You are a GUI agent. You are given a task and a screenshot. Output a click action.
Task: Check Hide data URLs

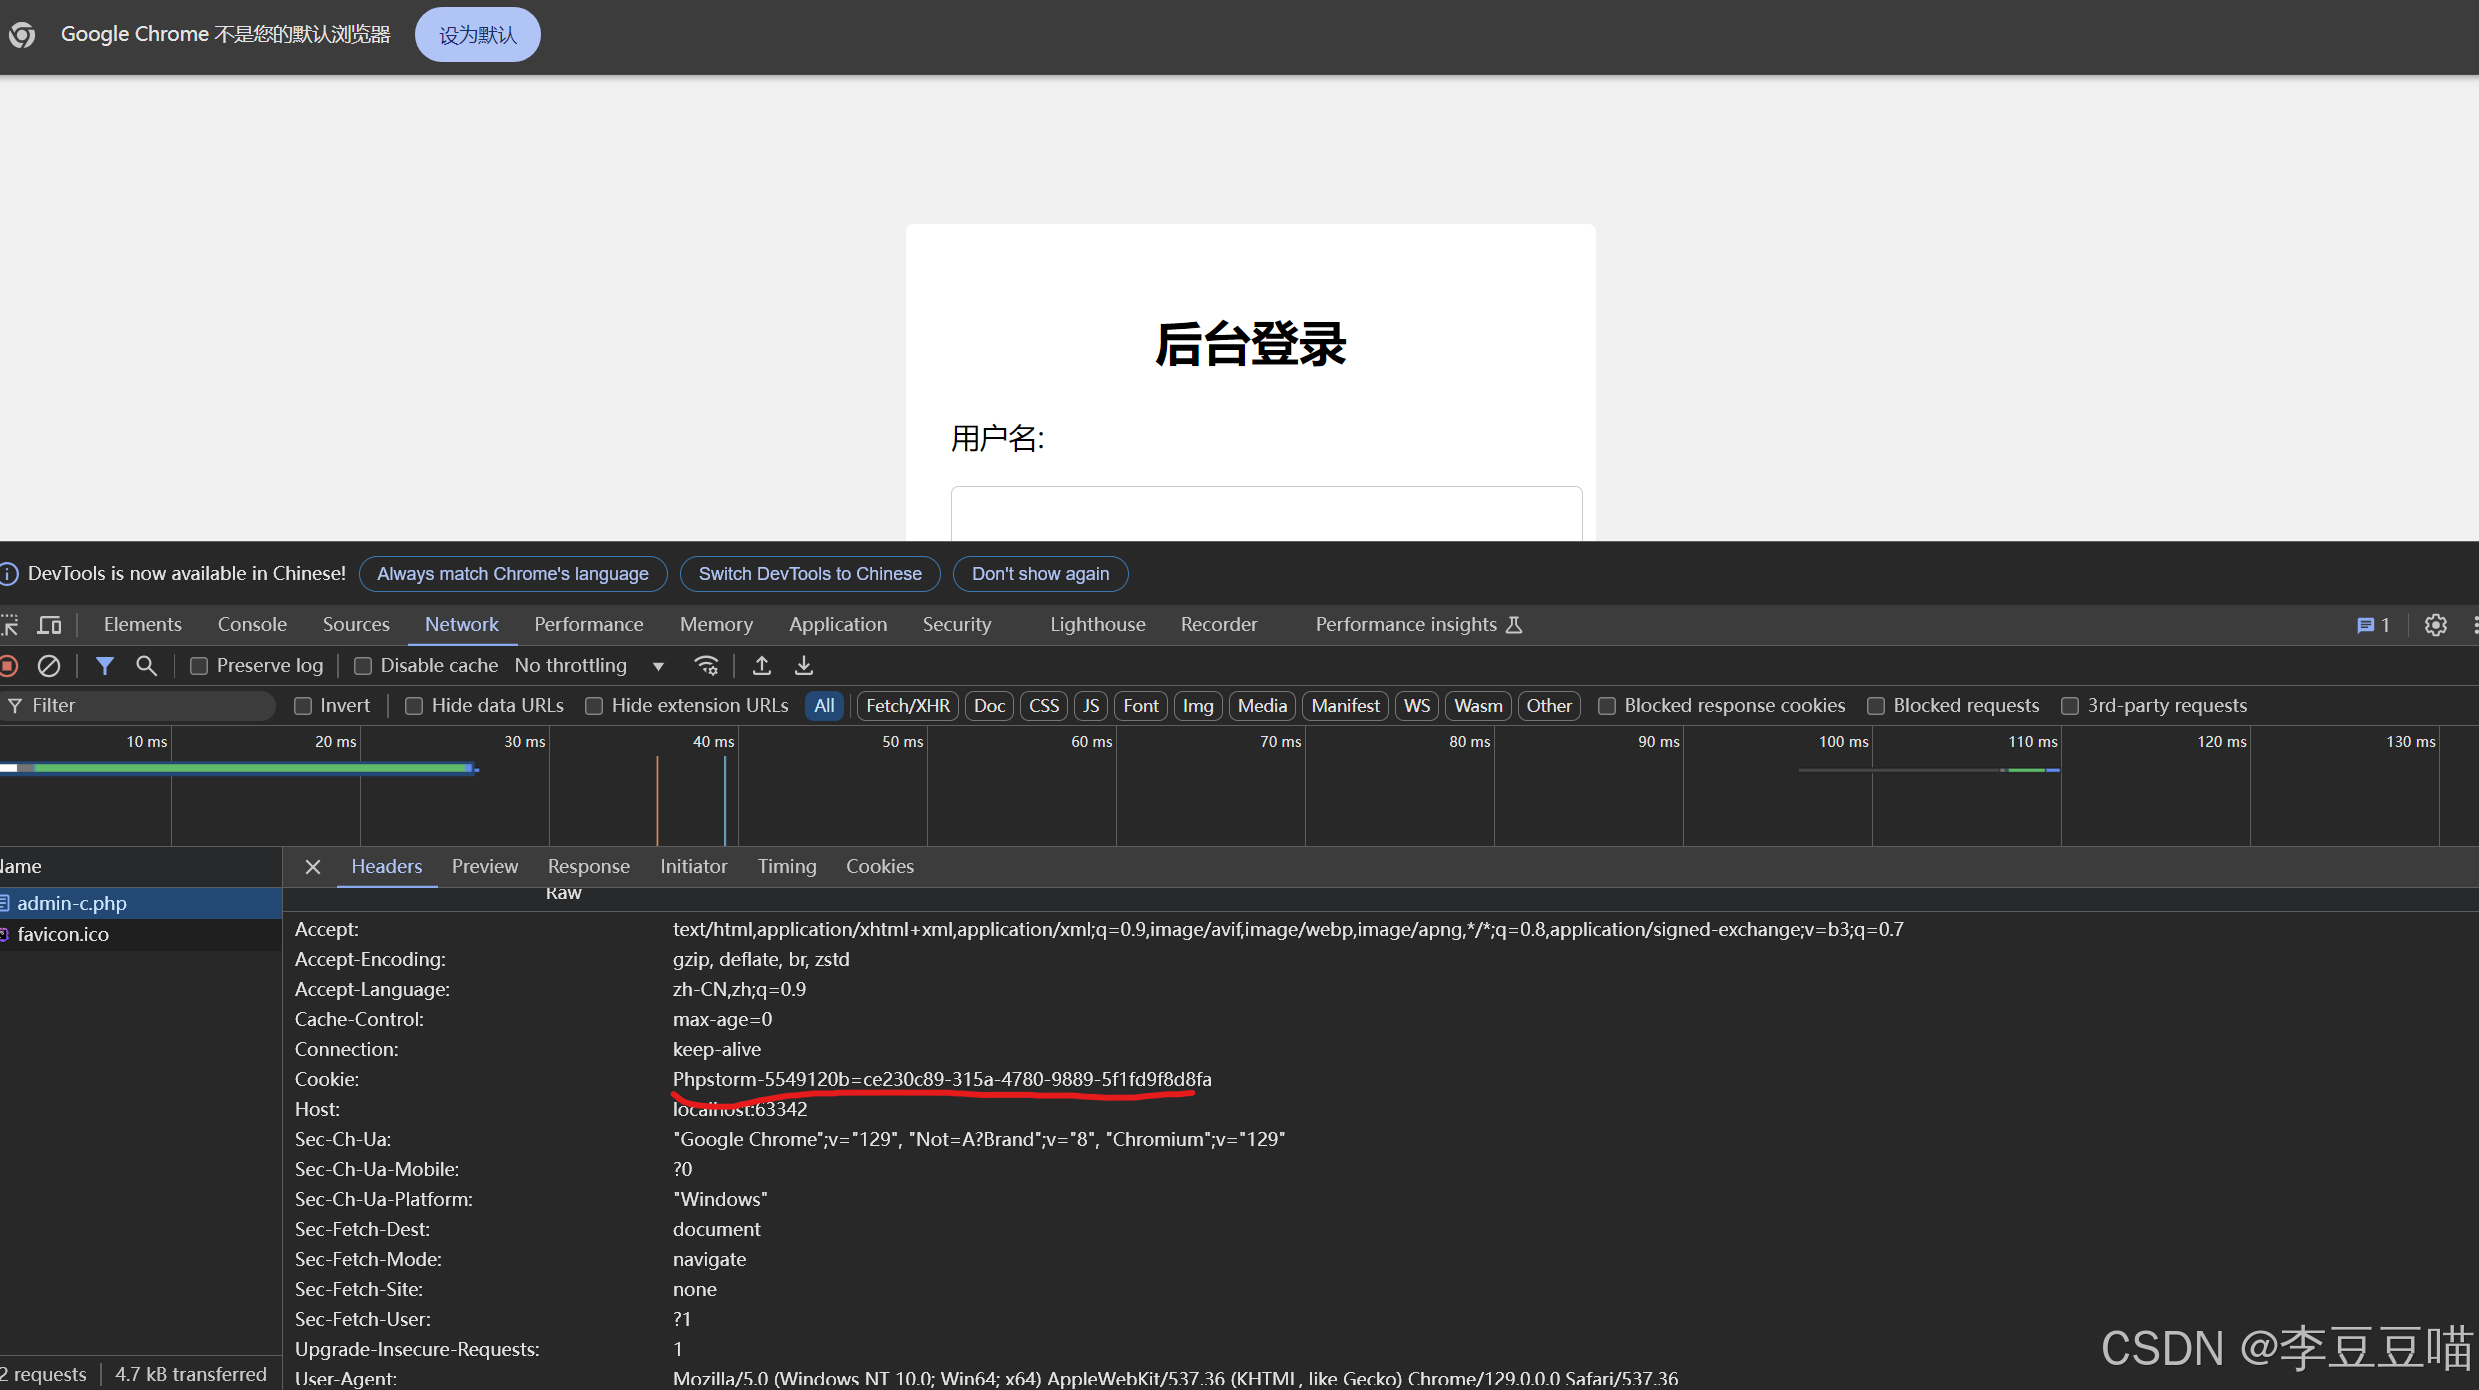[414, 705]
